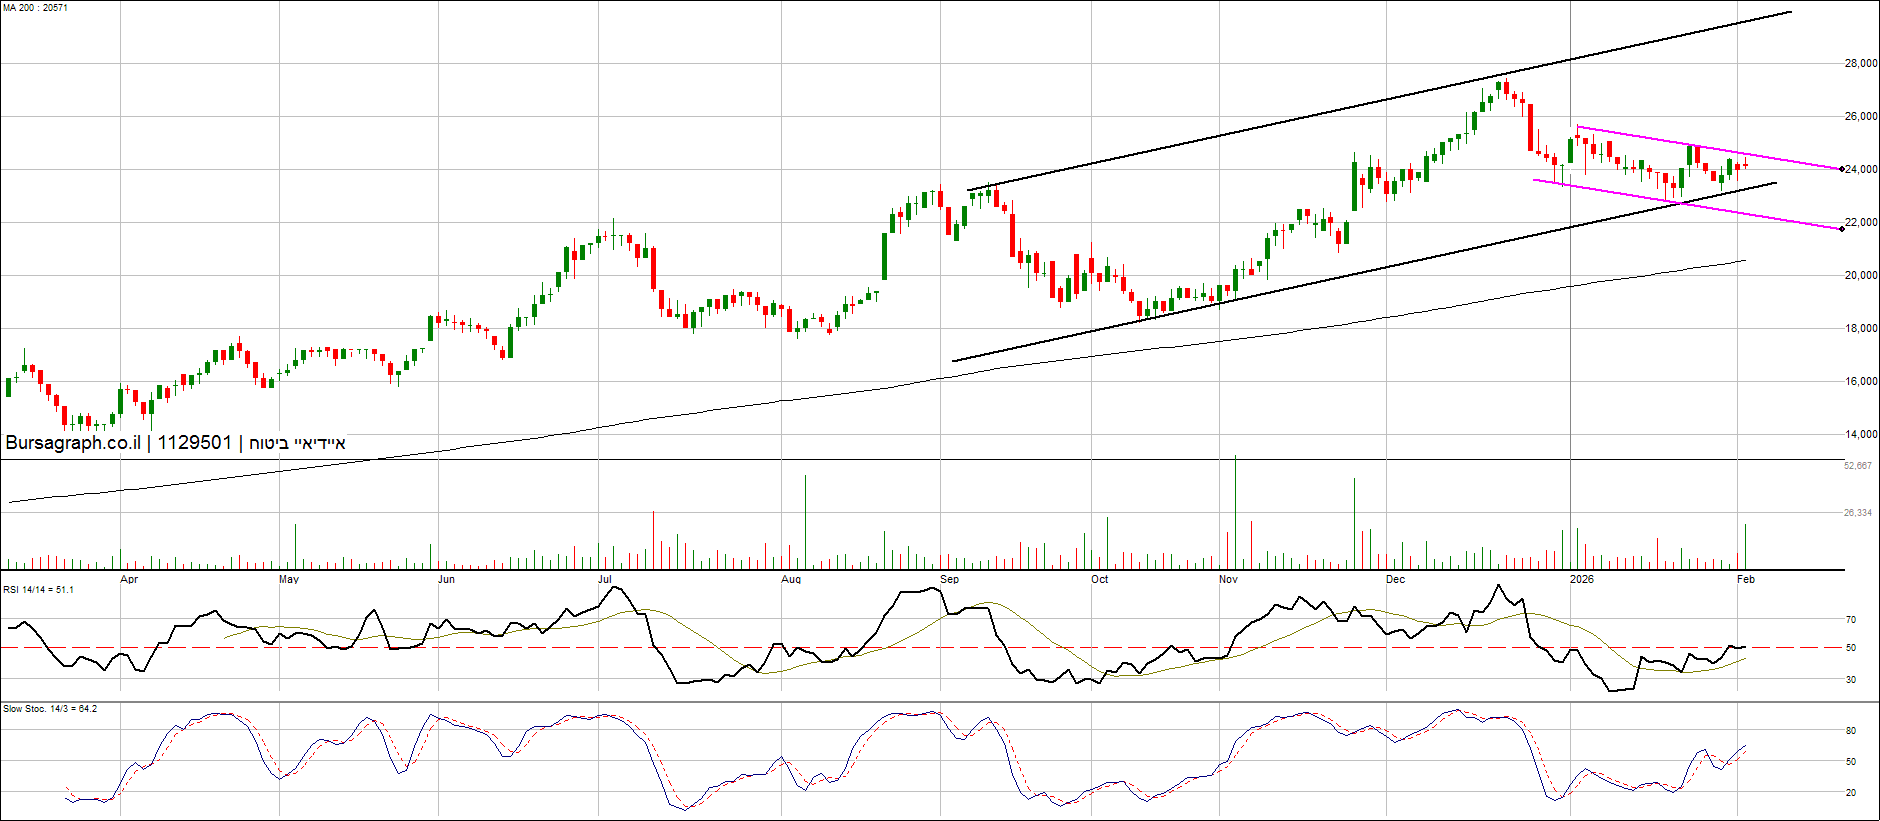Select lower magenta trendline end handle
The height and width of the screenshot is (821, 1880).
pos(1842,229)
